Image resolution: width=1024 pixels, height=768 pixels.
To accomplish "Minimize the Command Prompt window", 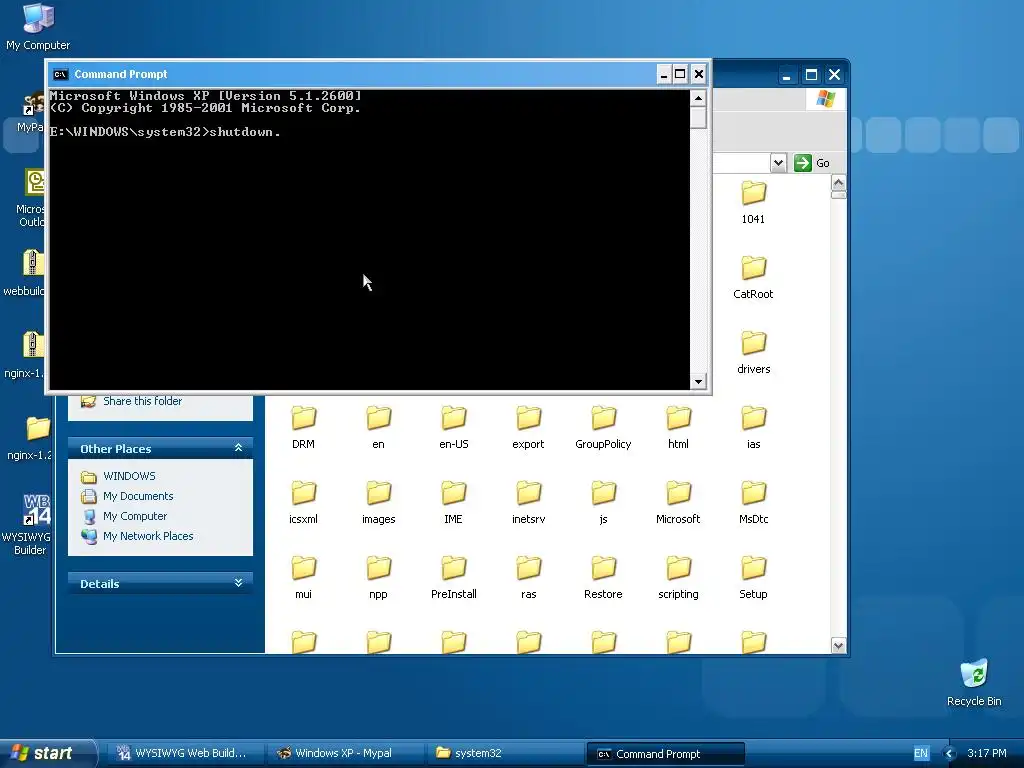I will [664, 74].
